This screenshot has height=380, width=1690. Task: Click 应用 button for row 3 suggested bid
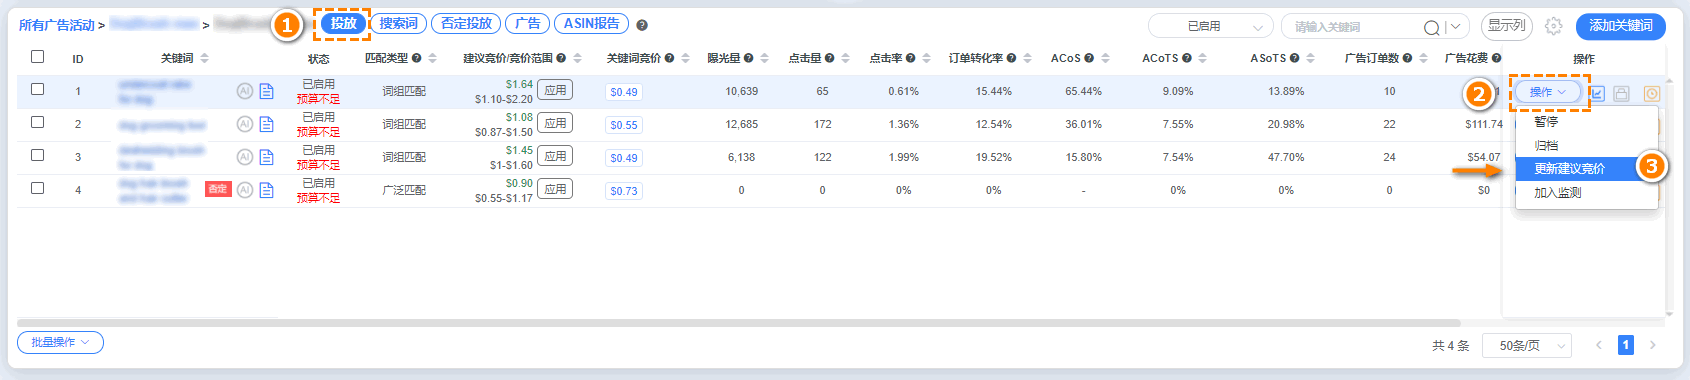point(555,156)
